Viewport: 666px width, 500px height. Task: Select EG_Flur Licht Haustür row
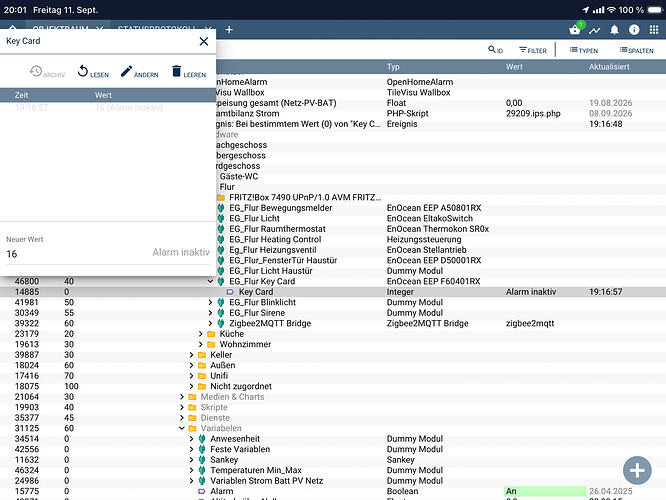[441, 271]
